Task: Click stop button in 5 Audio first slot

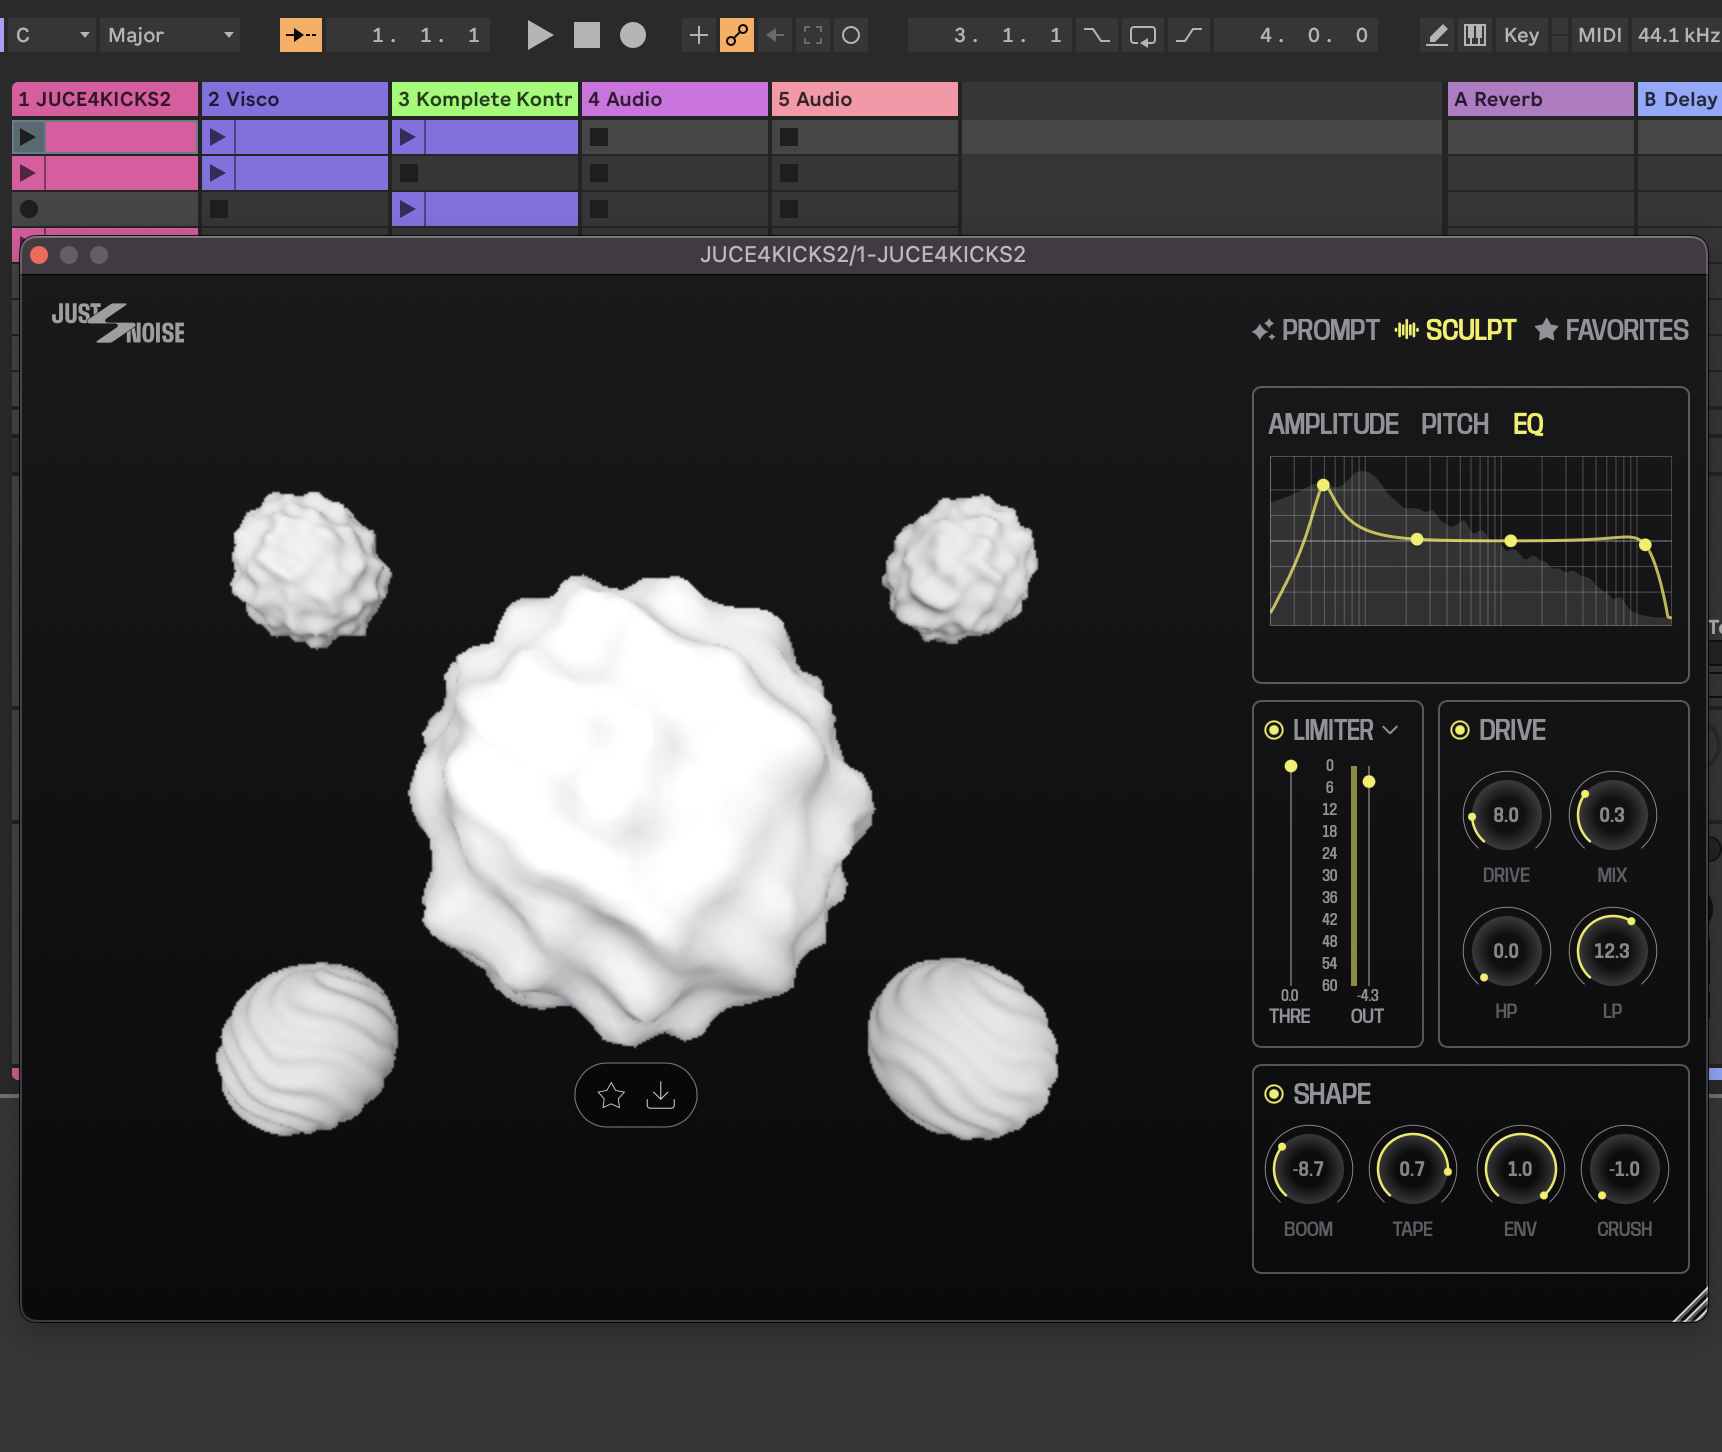Action: click(x=789, y=137)
